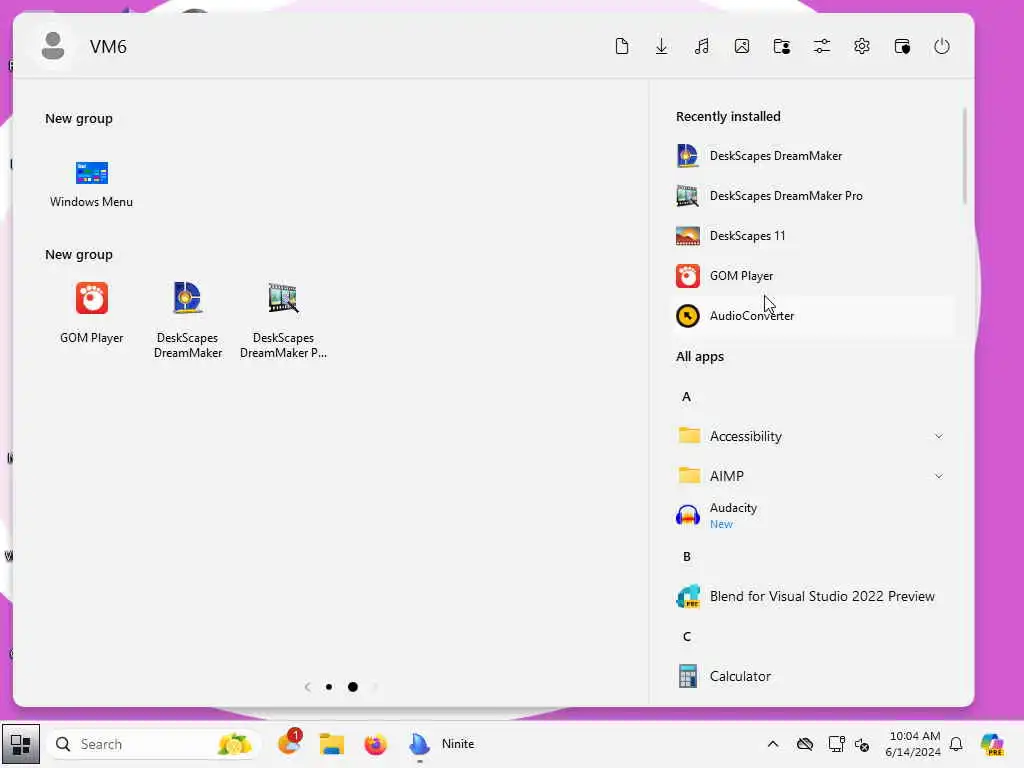Viewport: 1024px width, 768px height.
Task: Jump via letter A header in All apps
Action: [686, 396]
